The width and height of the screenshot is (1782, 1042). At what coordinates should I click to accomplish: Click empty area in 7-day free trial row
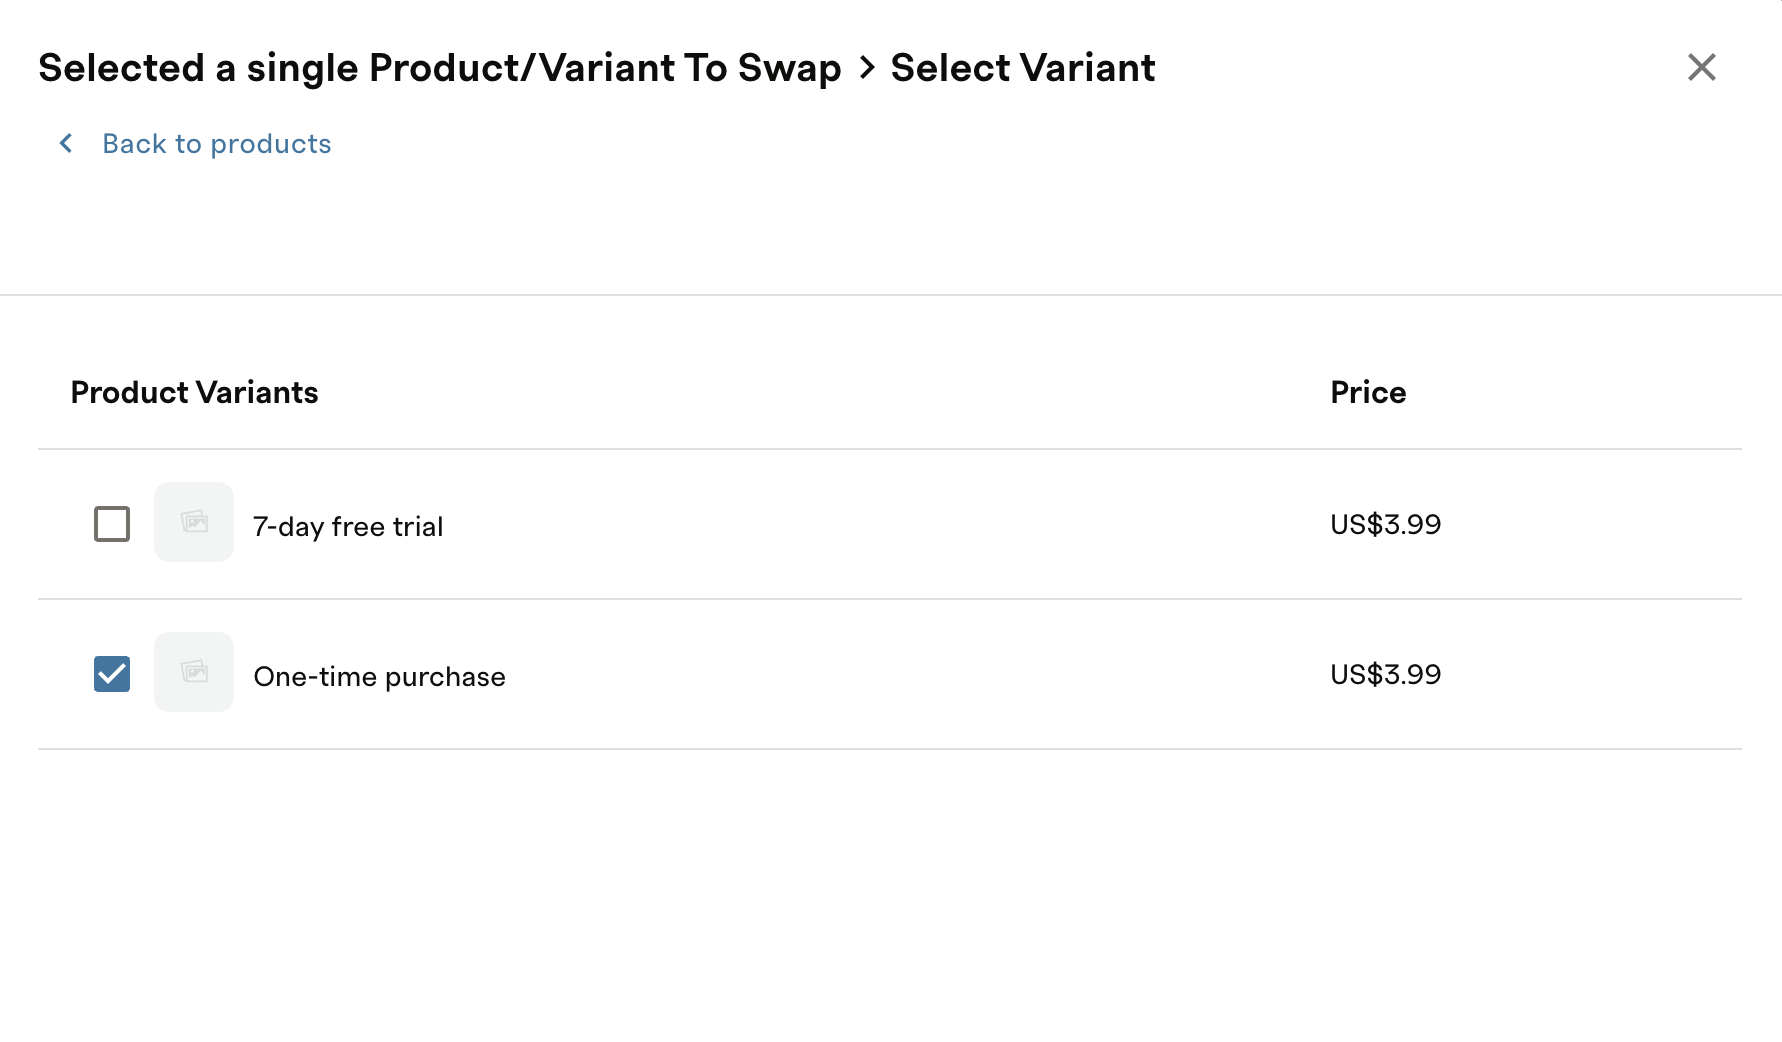[x=880, y=524]
